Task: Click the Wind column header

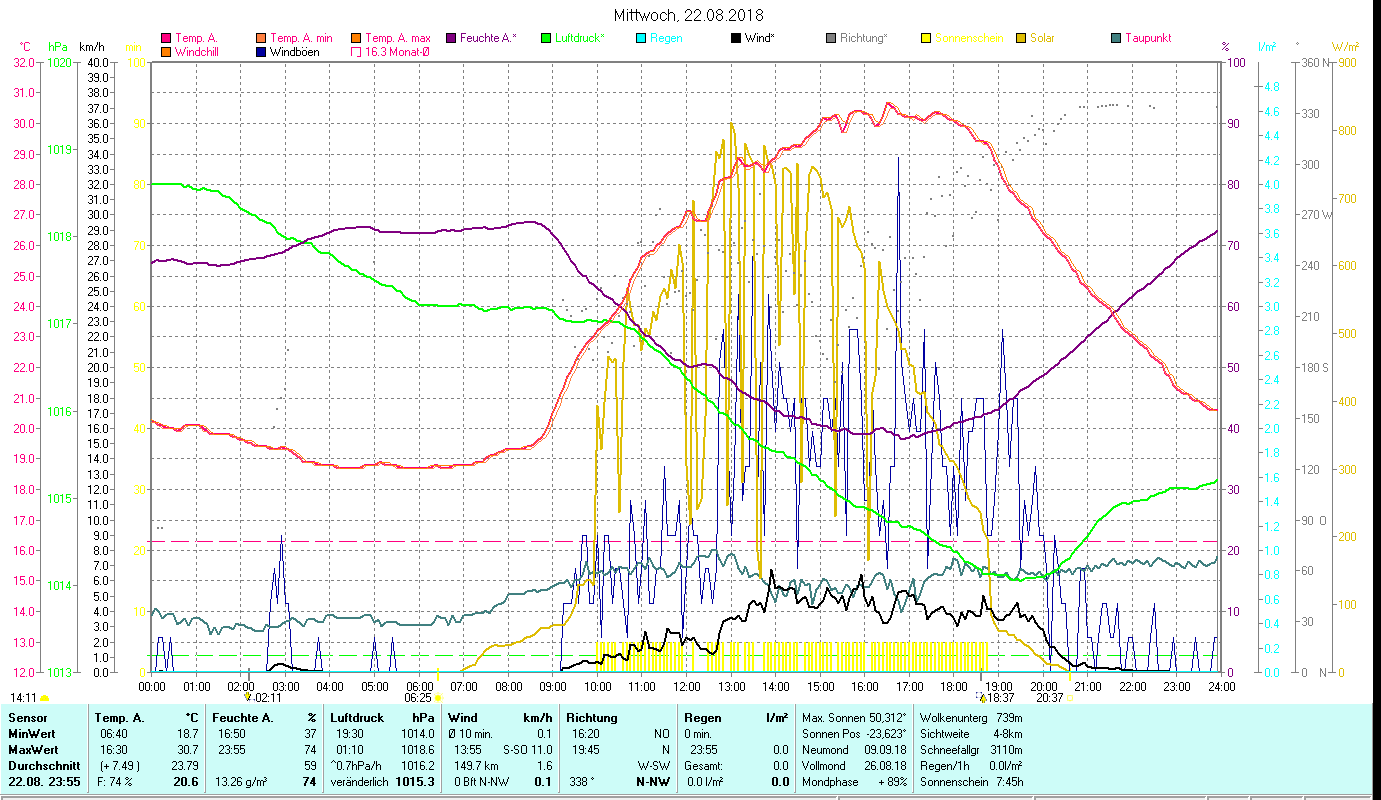Action: [x=463, y=718]
